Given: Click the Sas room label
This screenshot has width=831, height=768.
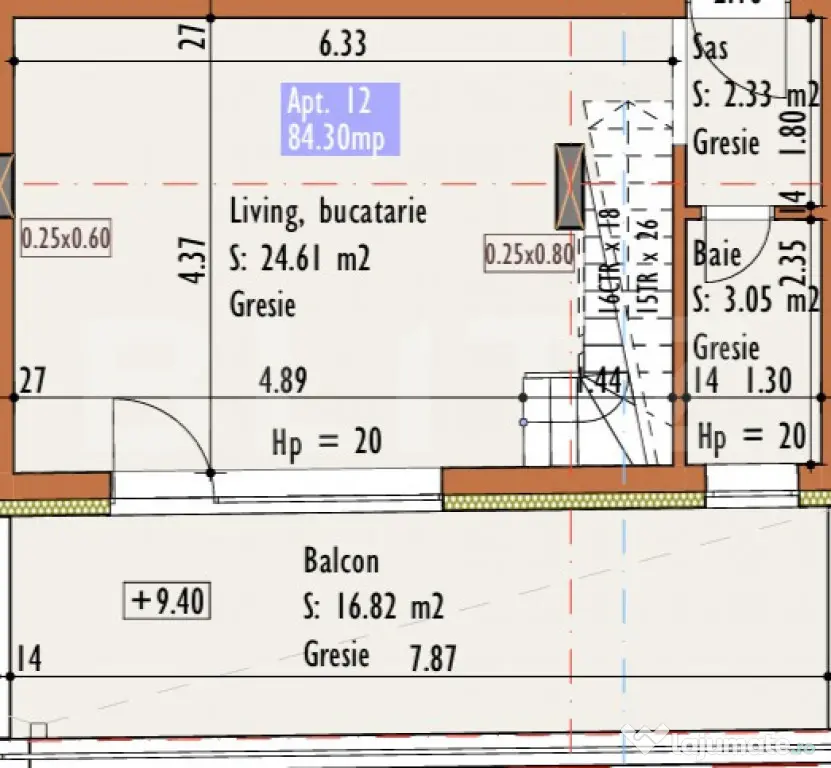Looking at the screenshot, I should [x=711, y=48].
